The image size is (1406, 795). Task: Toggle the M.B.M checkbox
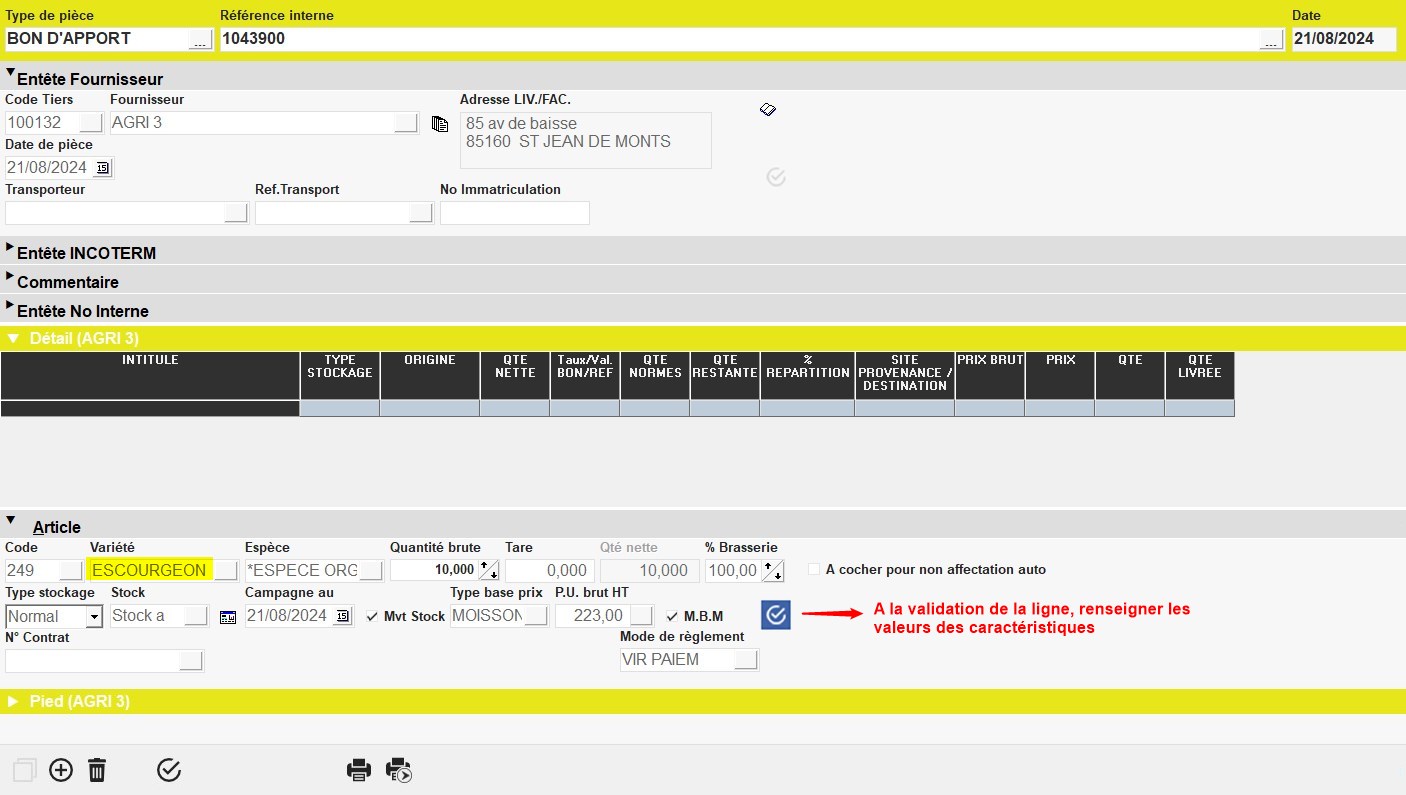pos(672,616)
